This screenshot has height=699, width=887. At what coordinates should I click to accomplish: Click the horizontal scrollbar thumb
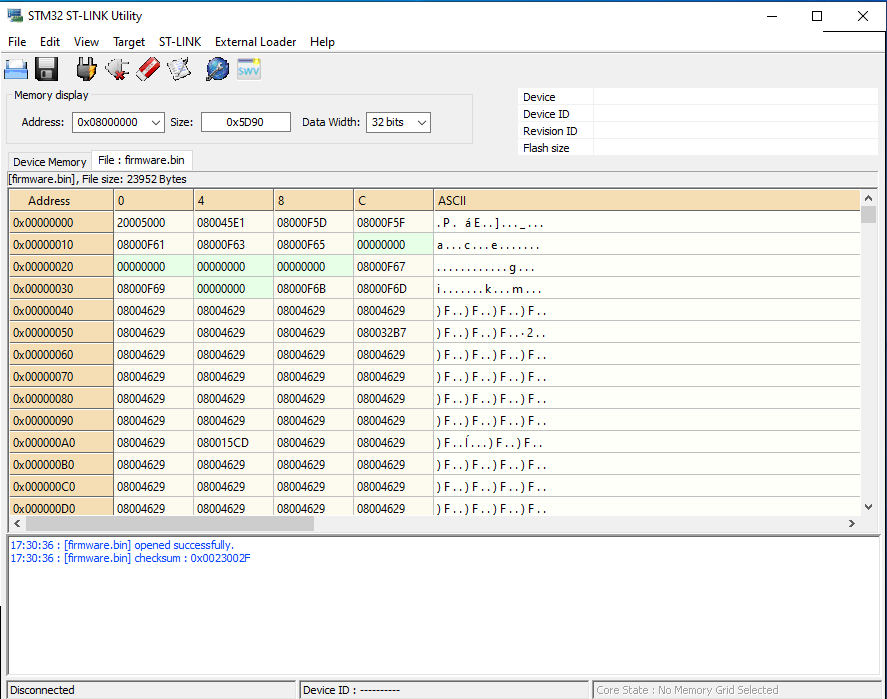click(x=170, y=524)
